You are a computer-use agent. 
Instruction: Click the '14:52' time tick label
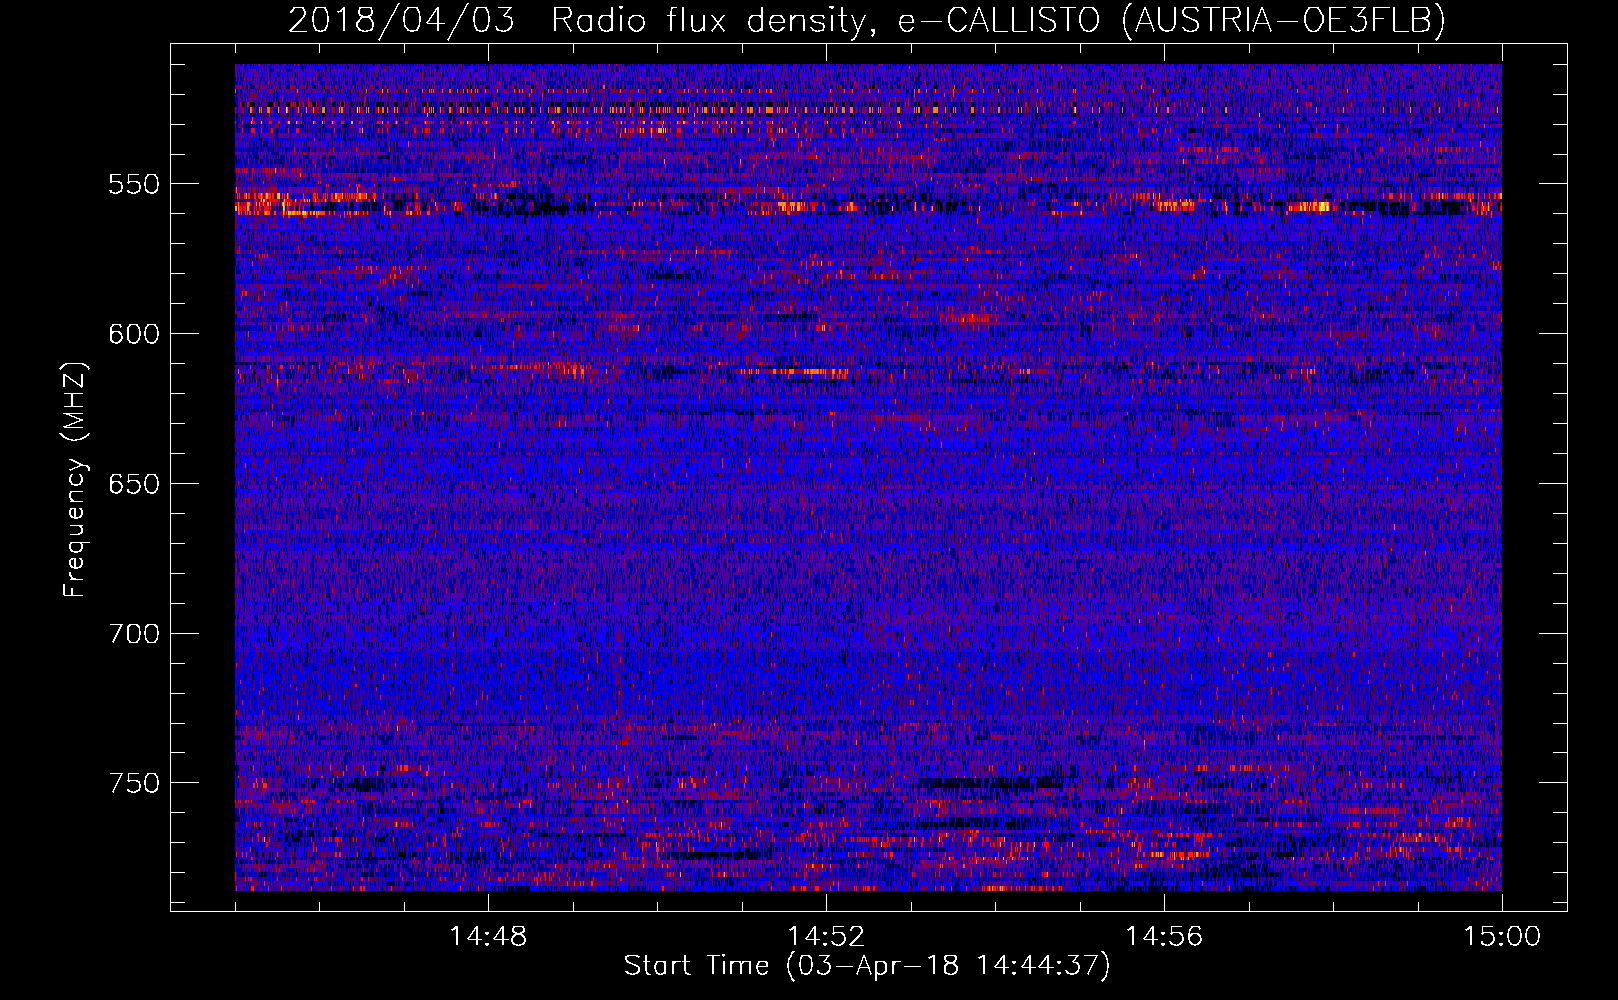[x=826, y=937]
